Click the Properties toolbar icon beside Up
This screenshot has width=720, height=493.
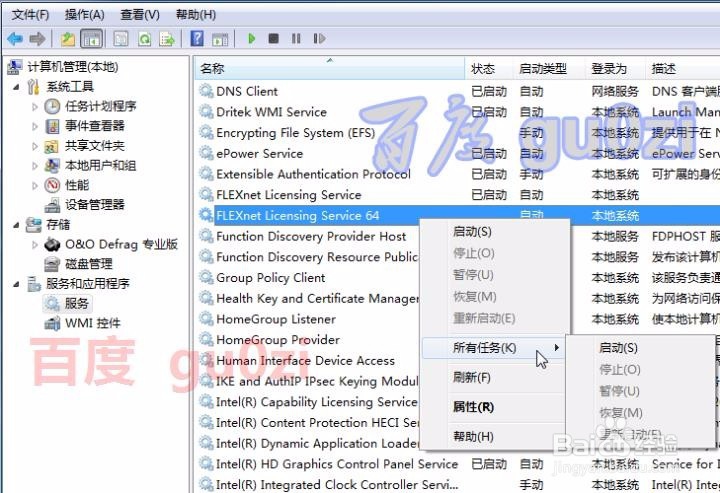click(121, 39)
